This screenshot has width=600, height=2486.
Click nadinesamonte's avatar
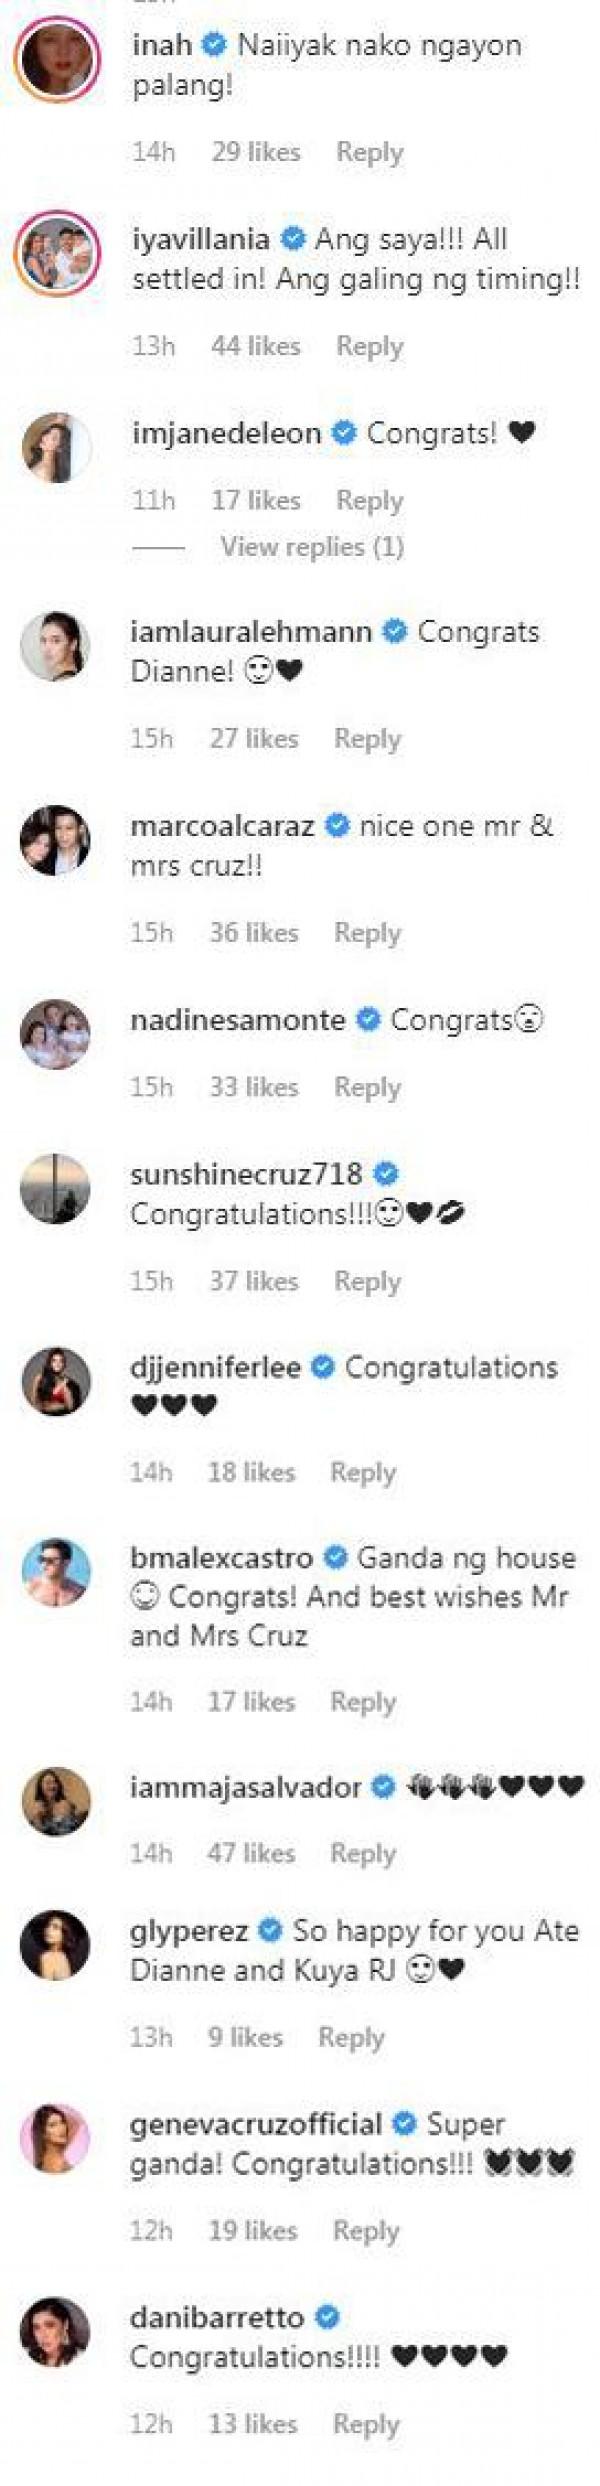pos(56,1033)
